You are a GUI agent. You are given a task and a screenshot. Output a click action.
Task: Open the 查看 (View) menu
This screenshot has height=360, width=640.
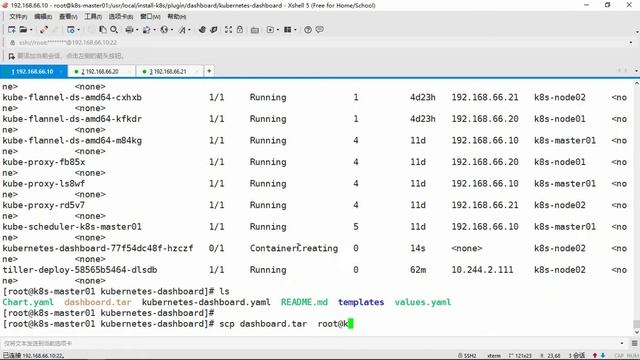pyautogui.click(x=68, y=16)
